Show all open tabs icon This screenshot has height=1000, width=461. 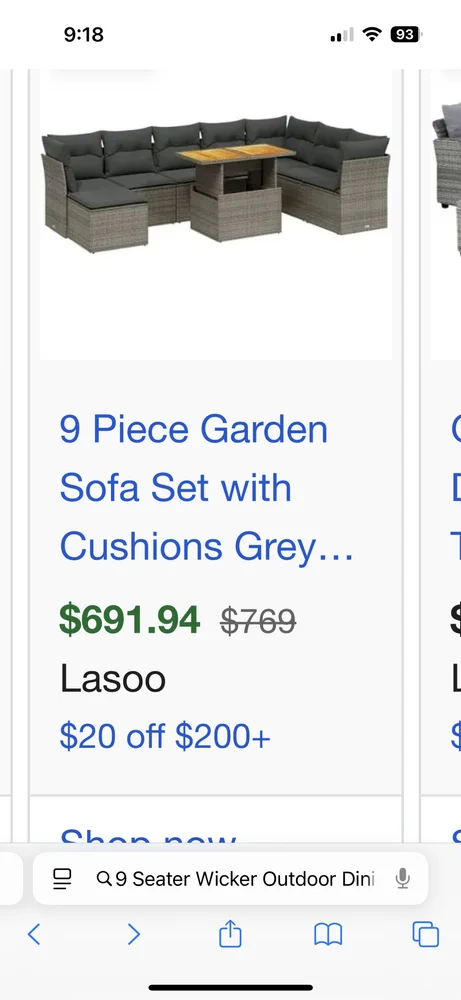tap(425, 935)
